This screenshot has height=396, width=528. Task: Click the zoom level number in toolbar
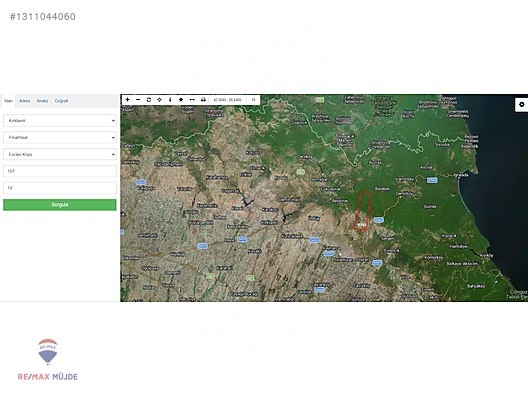point(253,100)
